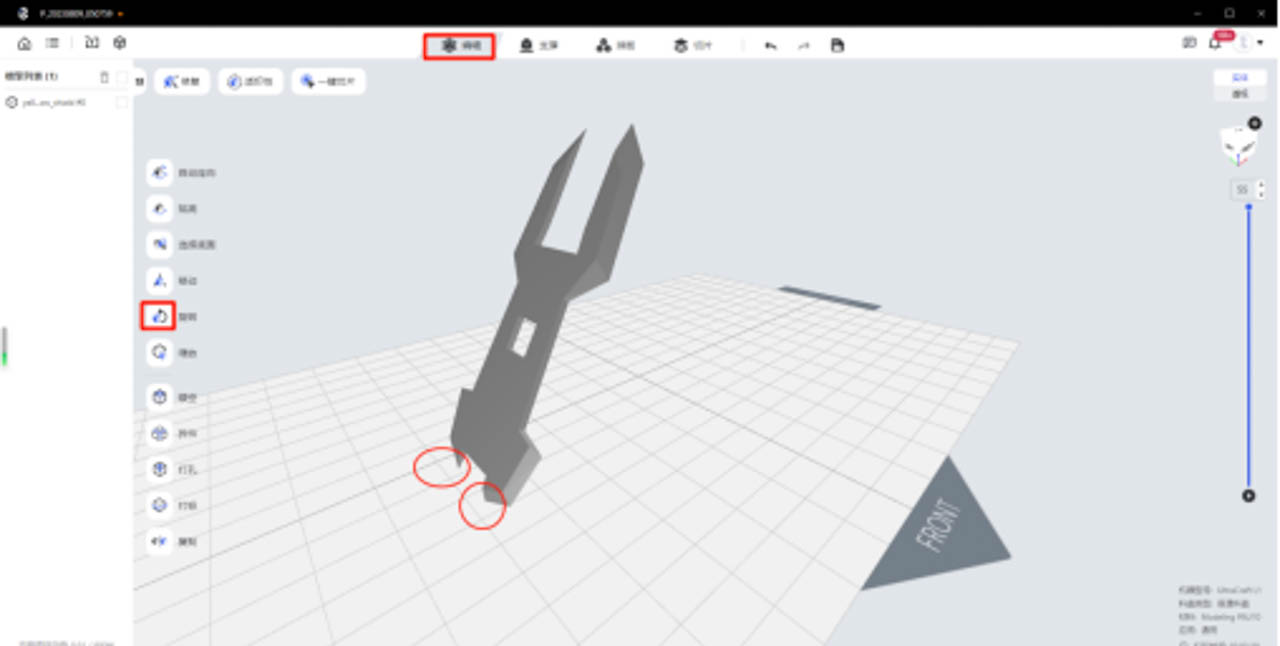
Task: Activate the highlighted Rotate tool
Action: [157, 316]
